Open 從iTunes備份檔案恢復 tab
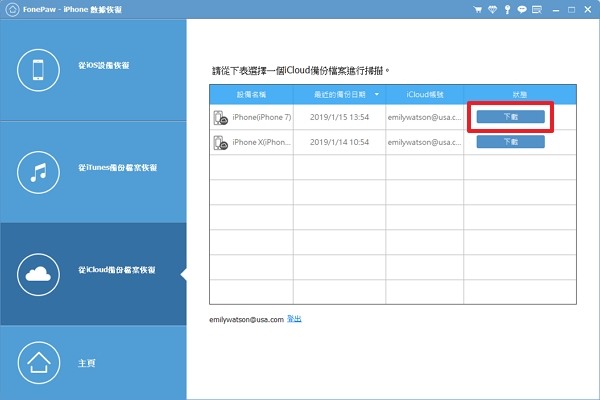This screenshot has width=600, height=400. (x=93, y=172)
